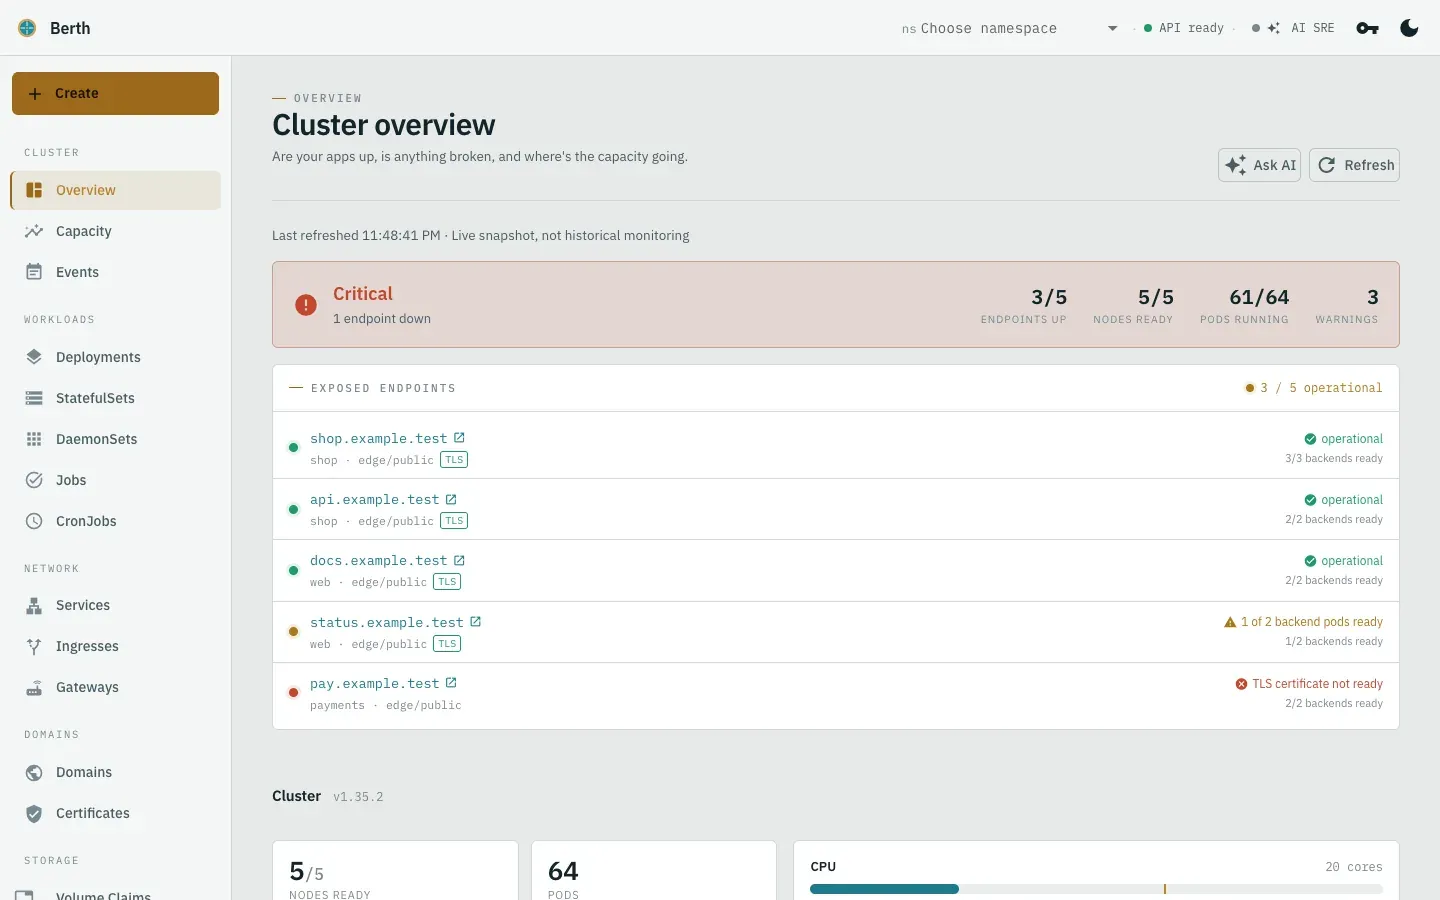The width and height of the screenshot is (1440, 900).
Task: Go to Volume Claims sidebar item
Action: (116, 893)
